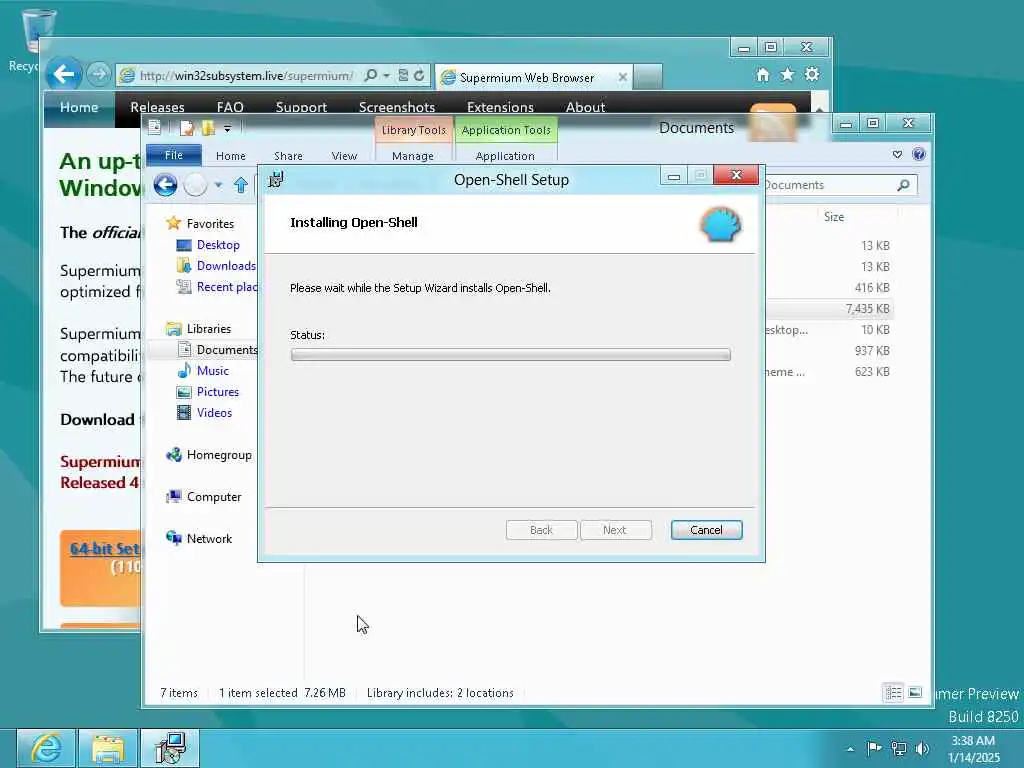Click the Open-Shell installer taskbar icon
Viewport: 1024px width, 768px height.
pos(170,748)
